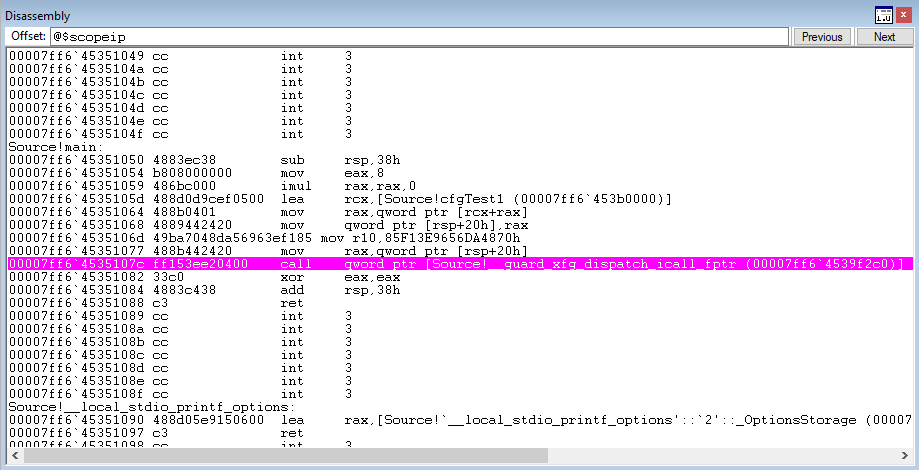
Task: Select the lea rcx,[Source!cfgTest1] line
Action: coord(340,199)
